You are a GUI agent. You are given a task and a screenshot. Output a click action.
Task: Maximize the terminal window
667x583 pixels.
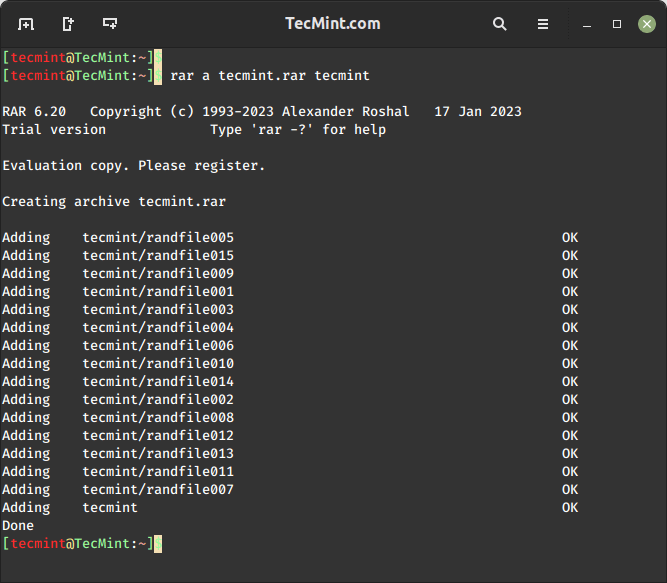617,24
